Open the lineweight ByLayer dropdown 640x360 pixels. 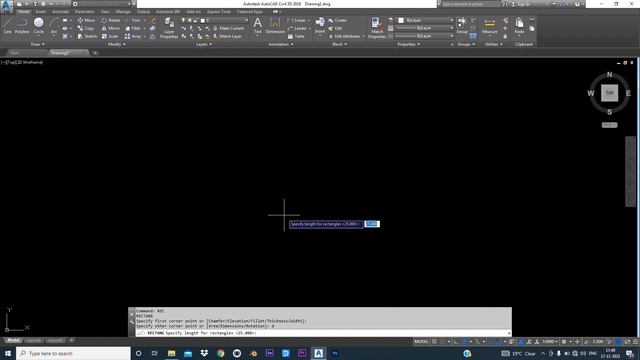tap(425, 28)
